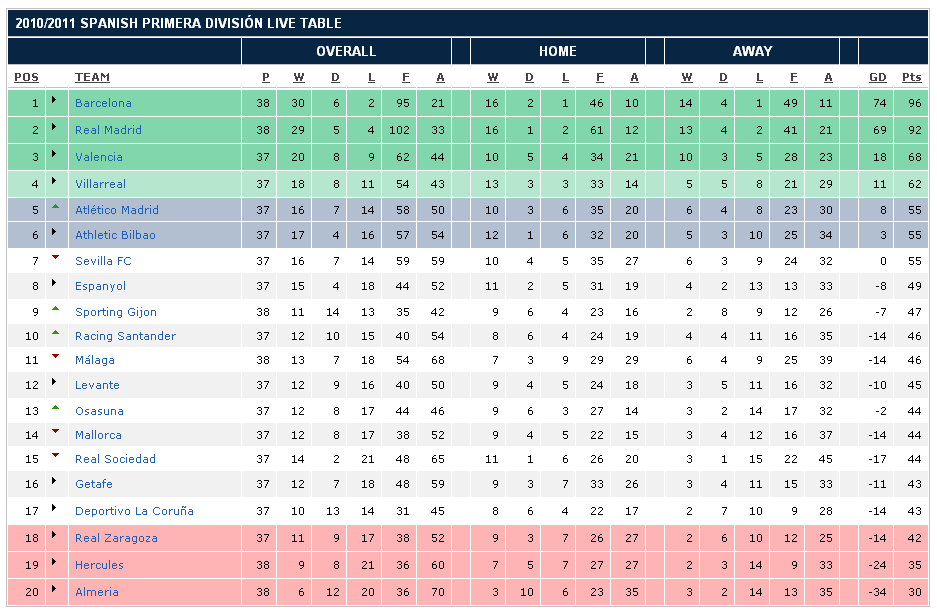Image resolution: width=937 pixels, height=612 pixels.
Task: Click the green up arrow beside Sporting Gijon
Action: 55,309
